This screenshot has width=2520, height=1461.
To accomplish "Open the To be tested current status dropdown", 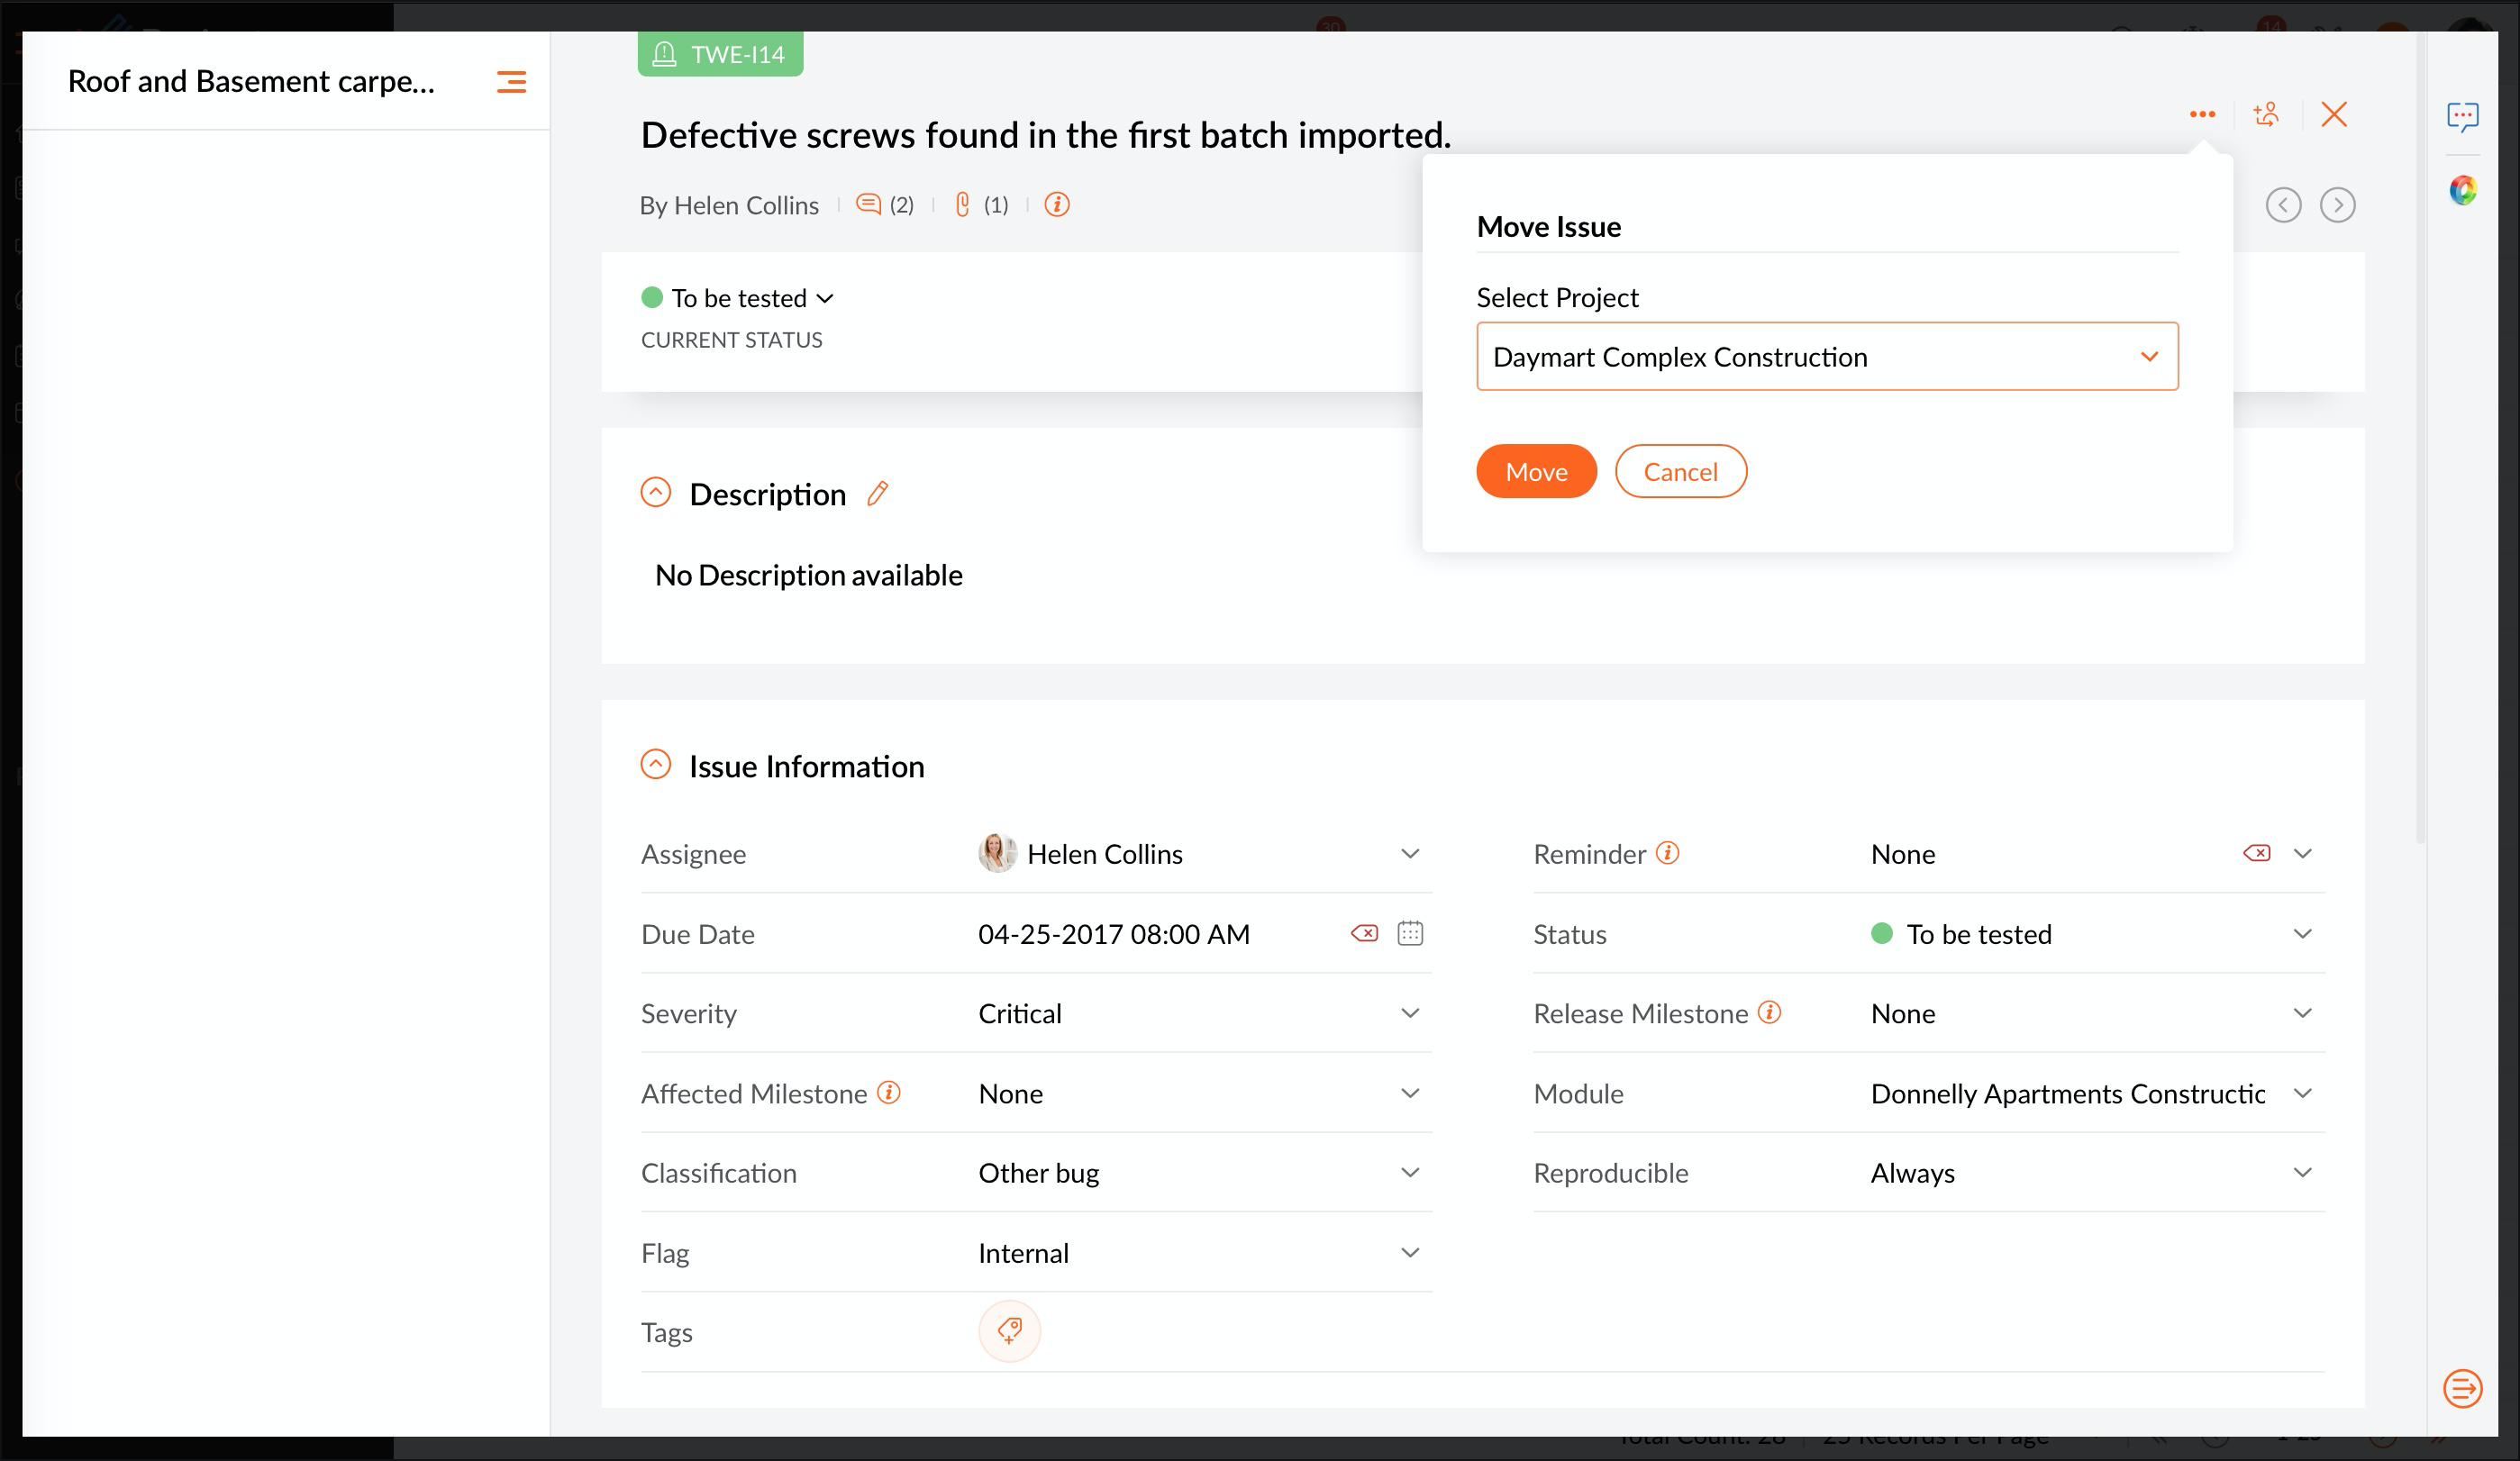I will pos(738,298).
